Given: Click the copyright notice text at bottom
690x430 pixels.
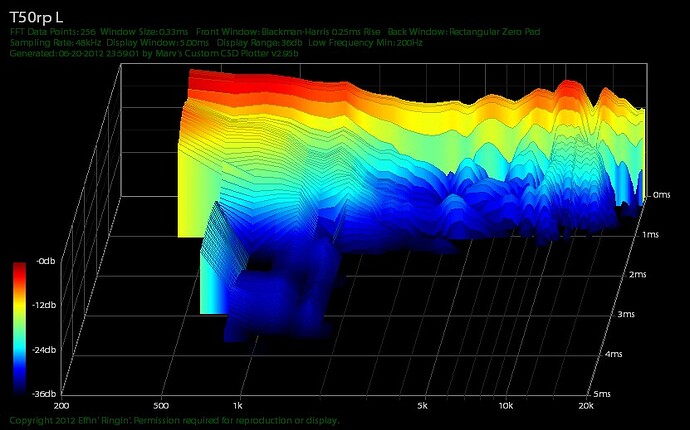Looking at the screenshot, I should tap(173, 421).
